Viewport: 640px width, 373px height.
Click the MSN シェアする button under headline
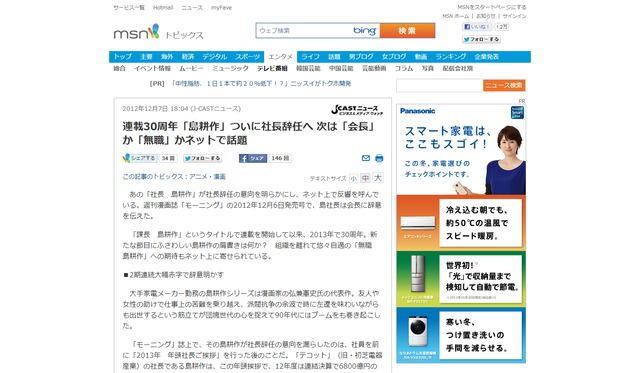point(140,158)
